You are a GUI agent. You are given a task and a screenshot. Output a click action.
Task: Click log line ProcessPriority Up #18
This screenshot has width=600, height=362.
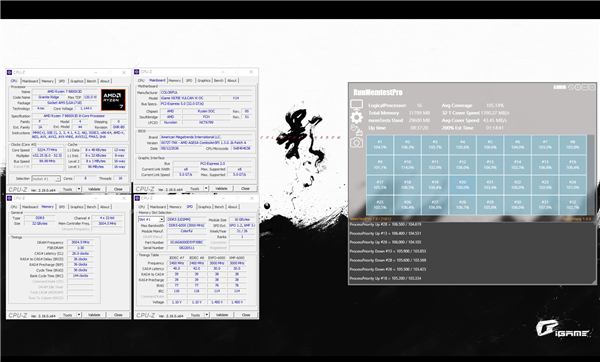[x=385, y=278]
